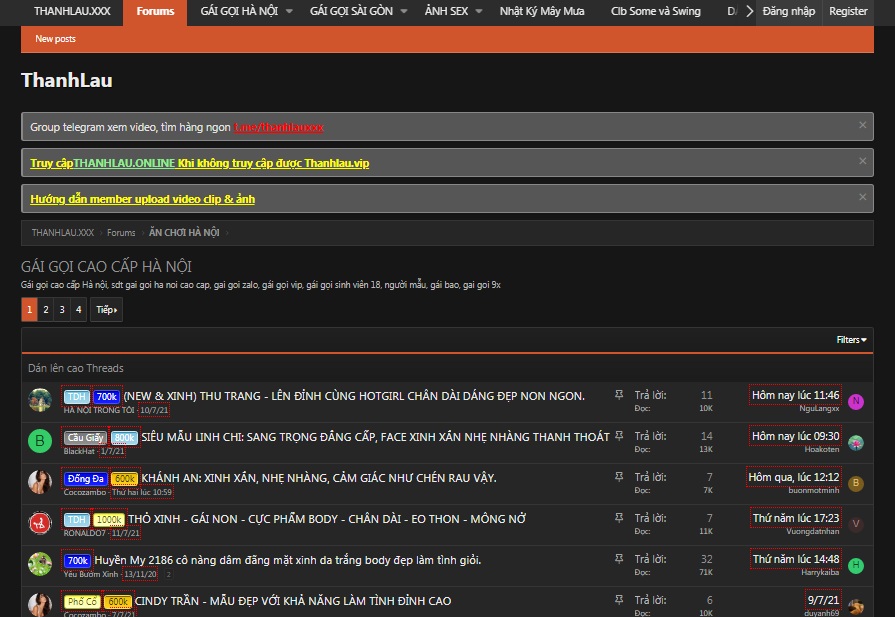Click pin icon on CINDY TRẦN thread
The height and width of the screenshot is (617, 895).
(x=619, y=600)
